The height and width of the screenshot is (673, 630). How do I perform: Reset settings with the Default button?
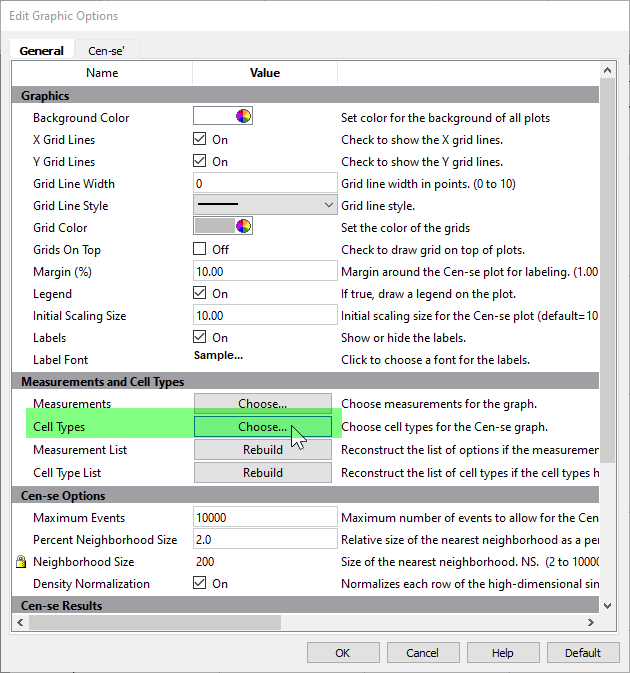pyautogui.click(x=582, y=653)
